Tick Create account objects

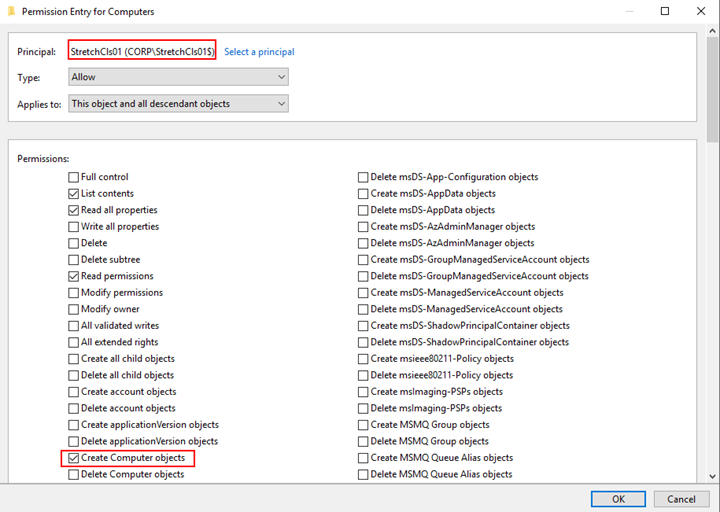pyautogui.click(x=73, y=392)
